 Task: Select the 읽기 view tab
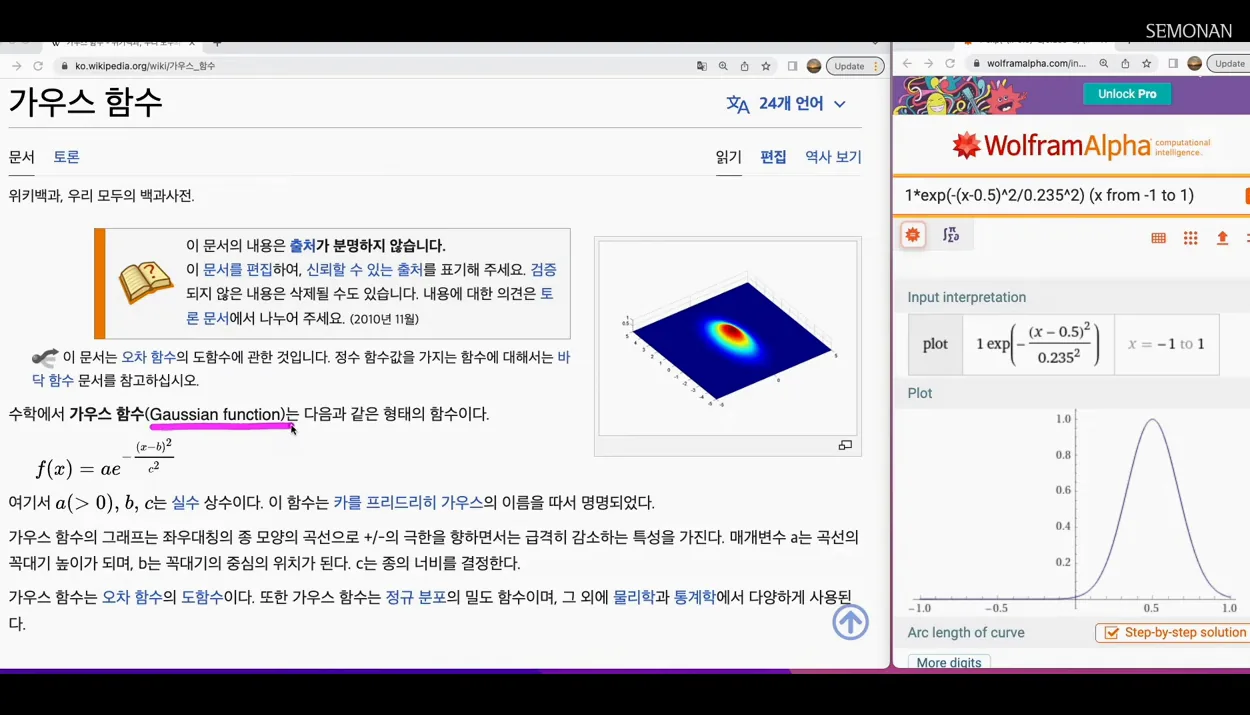(729, 157)
